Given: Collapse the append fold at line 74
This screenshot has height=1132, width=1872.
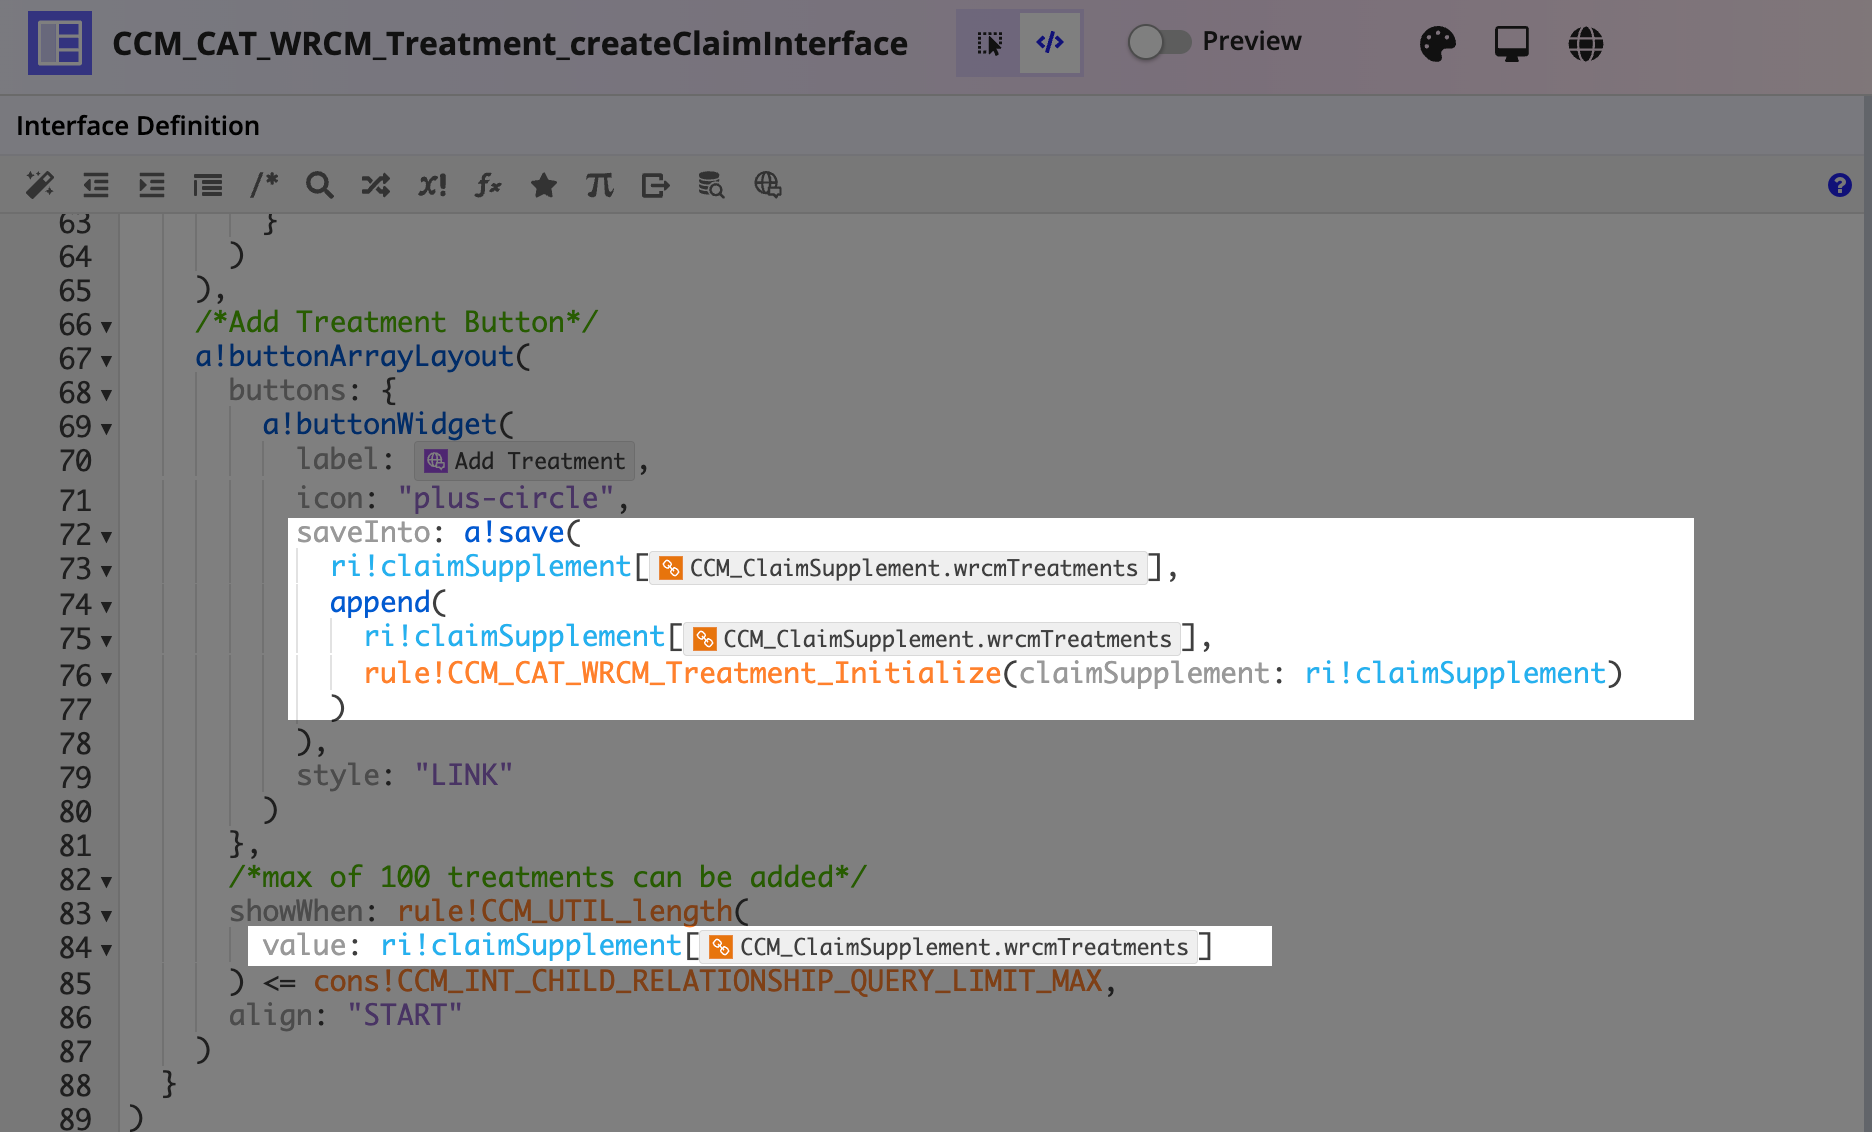Looking at the screenshot, I should pos(106,607).
